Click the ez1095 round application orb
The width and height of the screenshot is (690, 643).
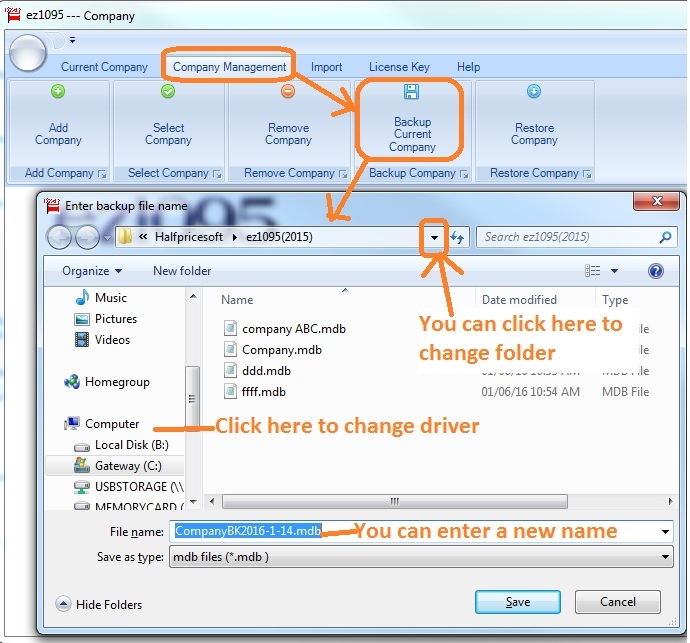[27, 53]
